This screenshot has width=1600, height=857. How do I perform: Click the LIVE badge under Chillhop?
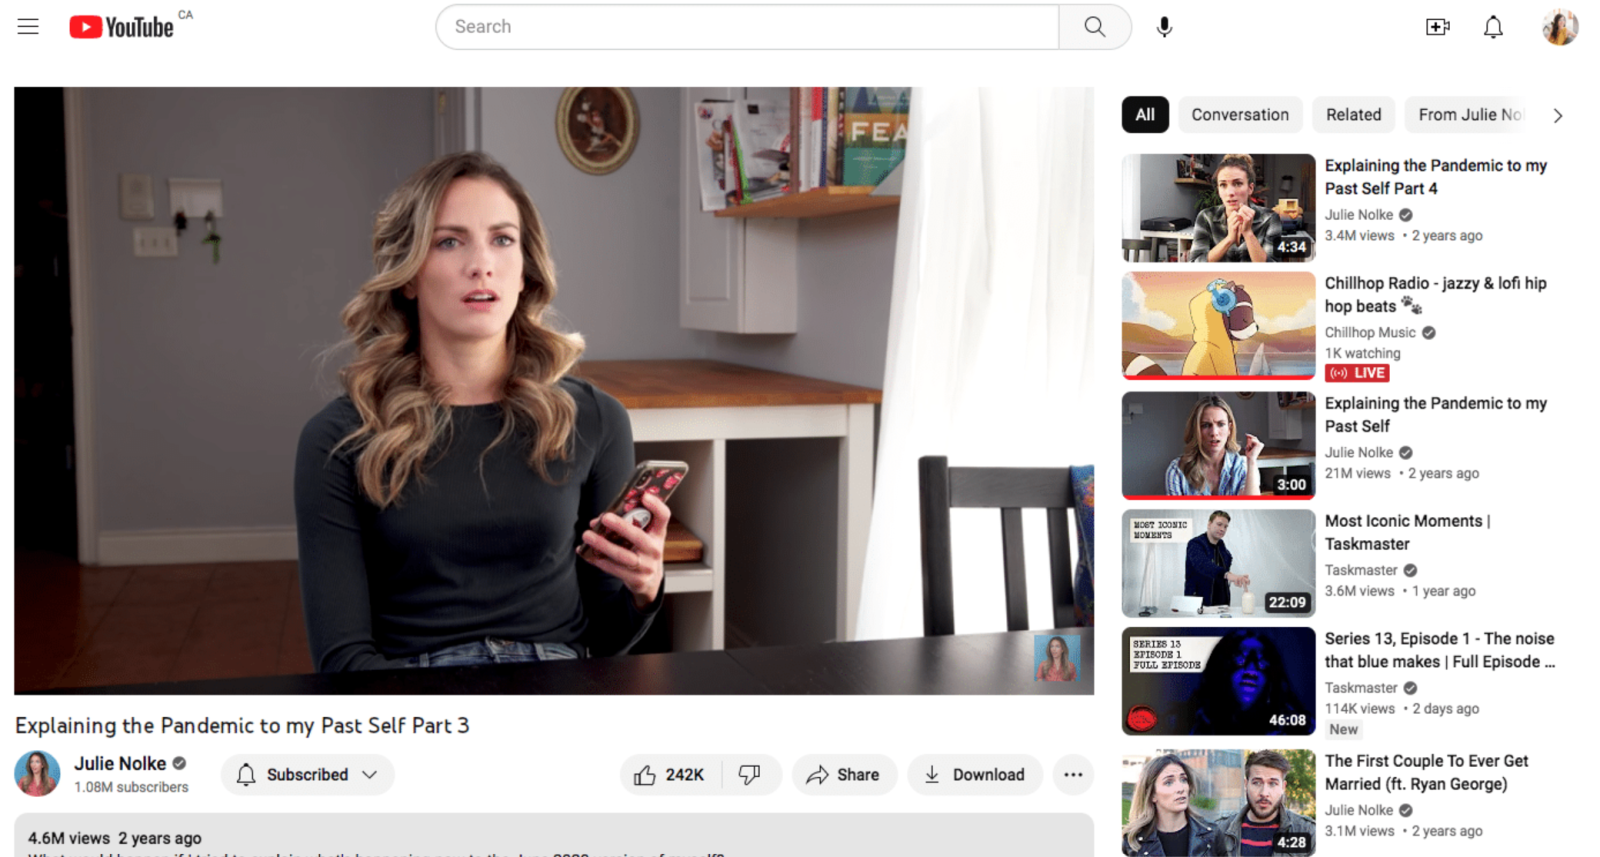[1357, 373]
